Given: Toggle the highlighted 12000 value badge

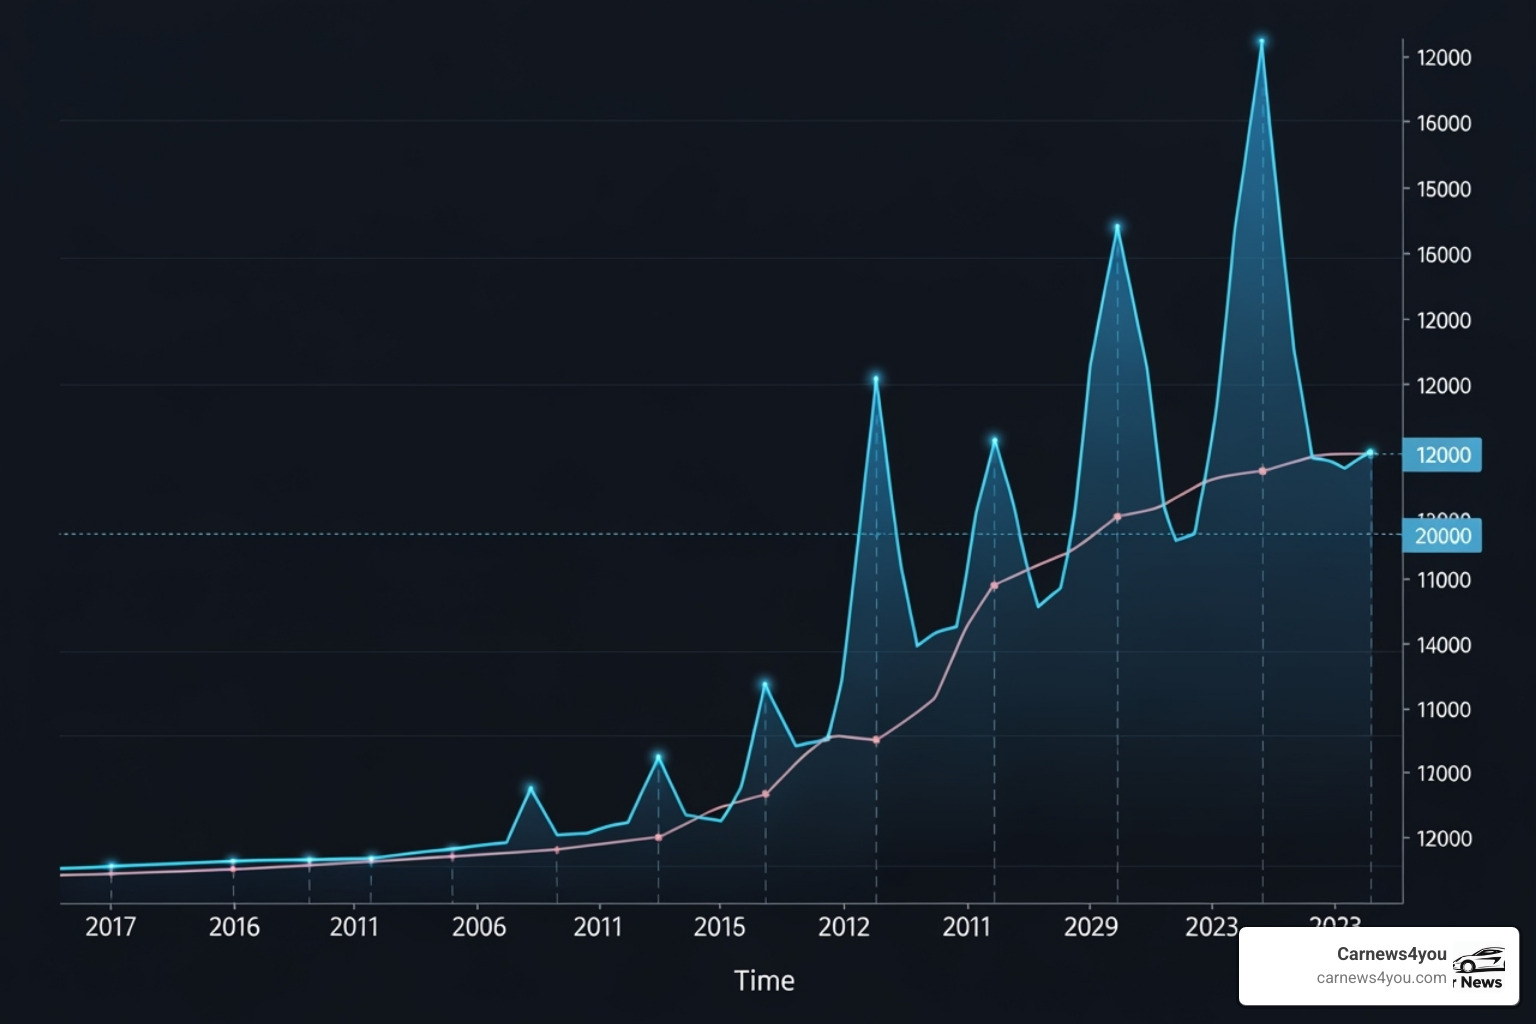Looking at the screenshot, I should 1440,455.
